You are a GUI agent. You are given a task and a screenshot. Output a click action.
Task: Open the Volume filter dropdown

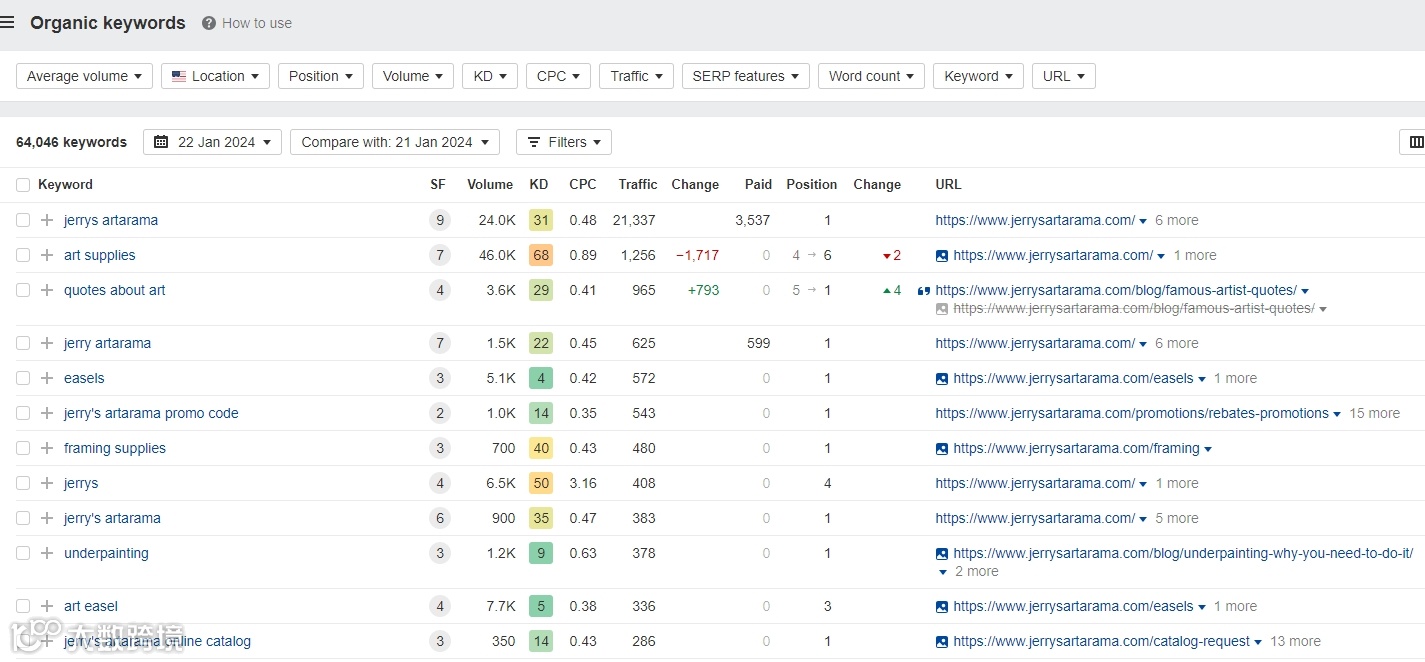[413, 76]
